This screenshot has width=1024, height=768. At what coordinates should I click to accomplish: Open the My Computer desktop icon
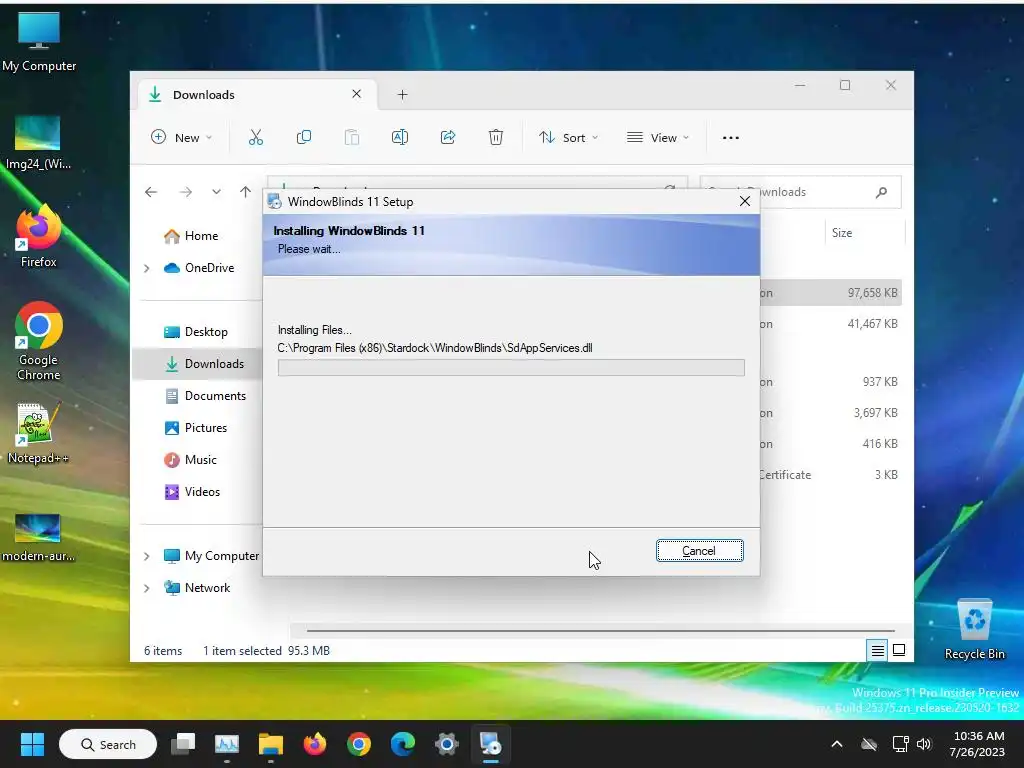point(39,40)
